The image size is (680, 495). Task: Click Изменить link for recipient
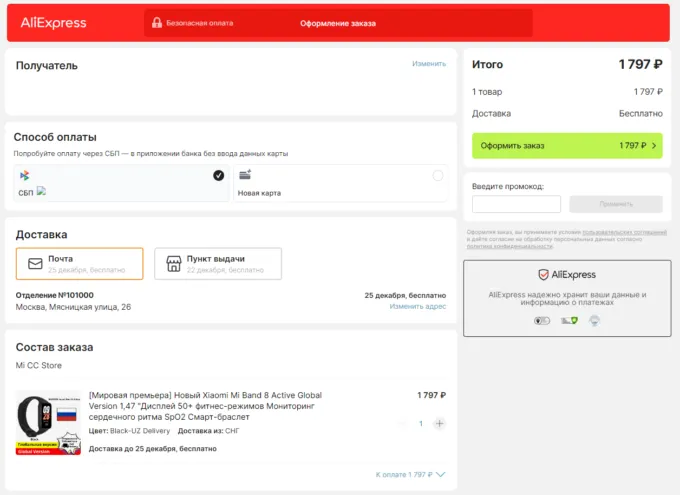428,64
